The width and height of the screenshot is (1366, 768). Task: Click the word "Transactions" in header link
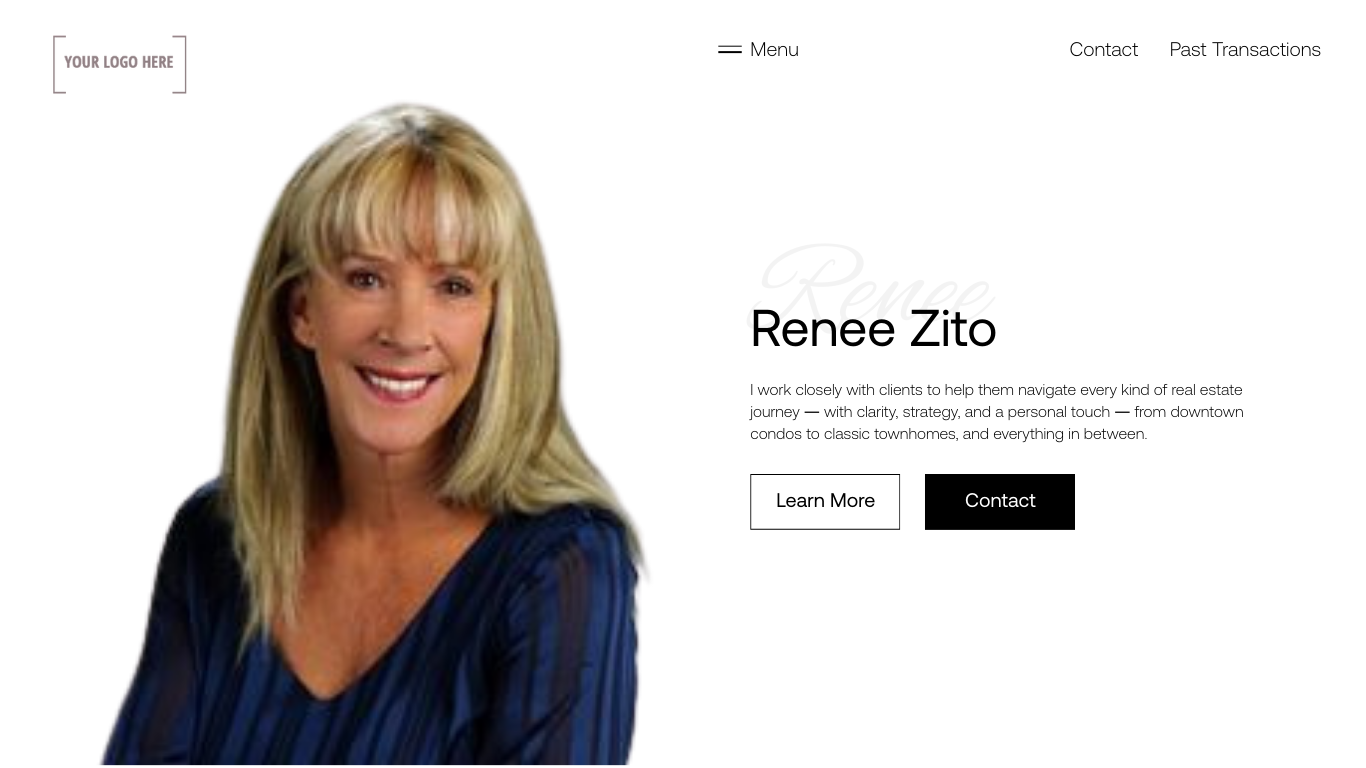point(1266,49)
